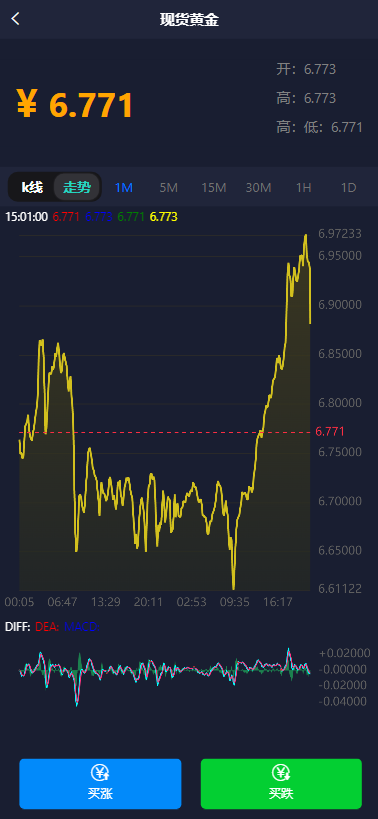The width and height of the screenshot is (378, 819).
Task: Click the yen icon on 买涨 button
Action: [x=100, y=772]
